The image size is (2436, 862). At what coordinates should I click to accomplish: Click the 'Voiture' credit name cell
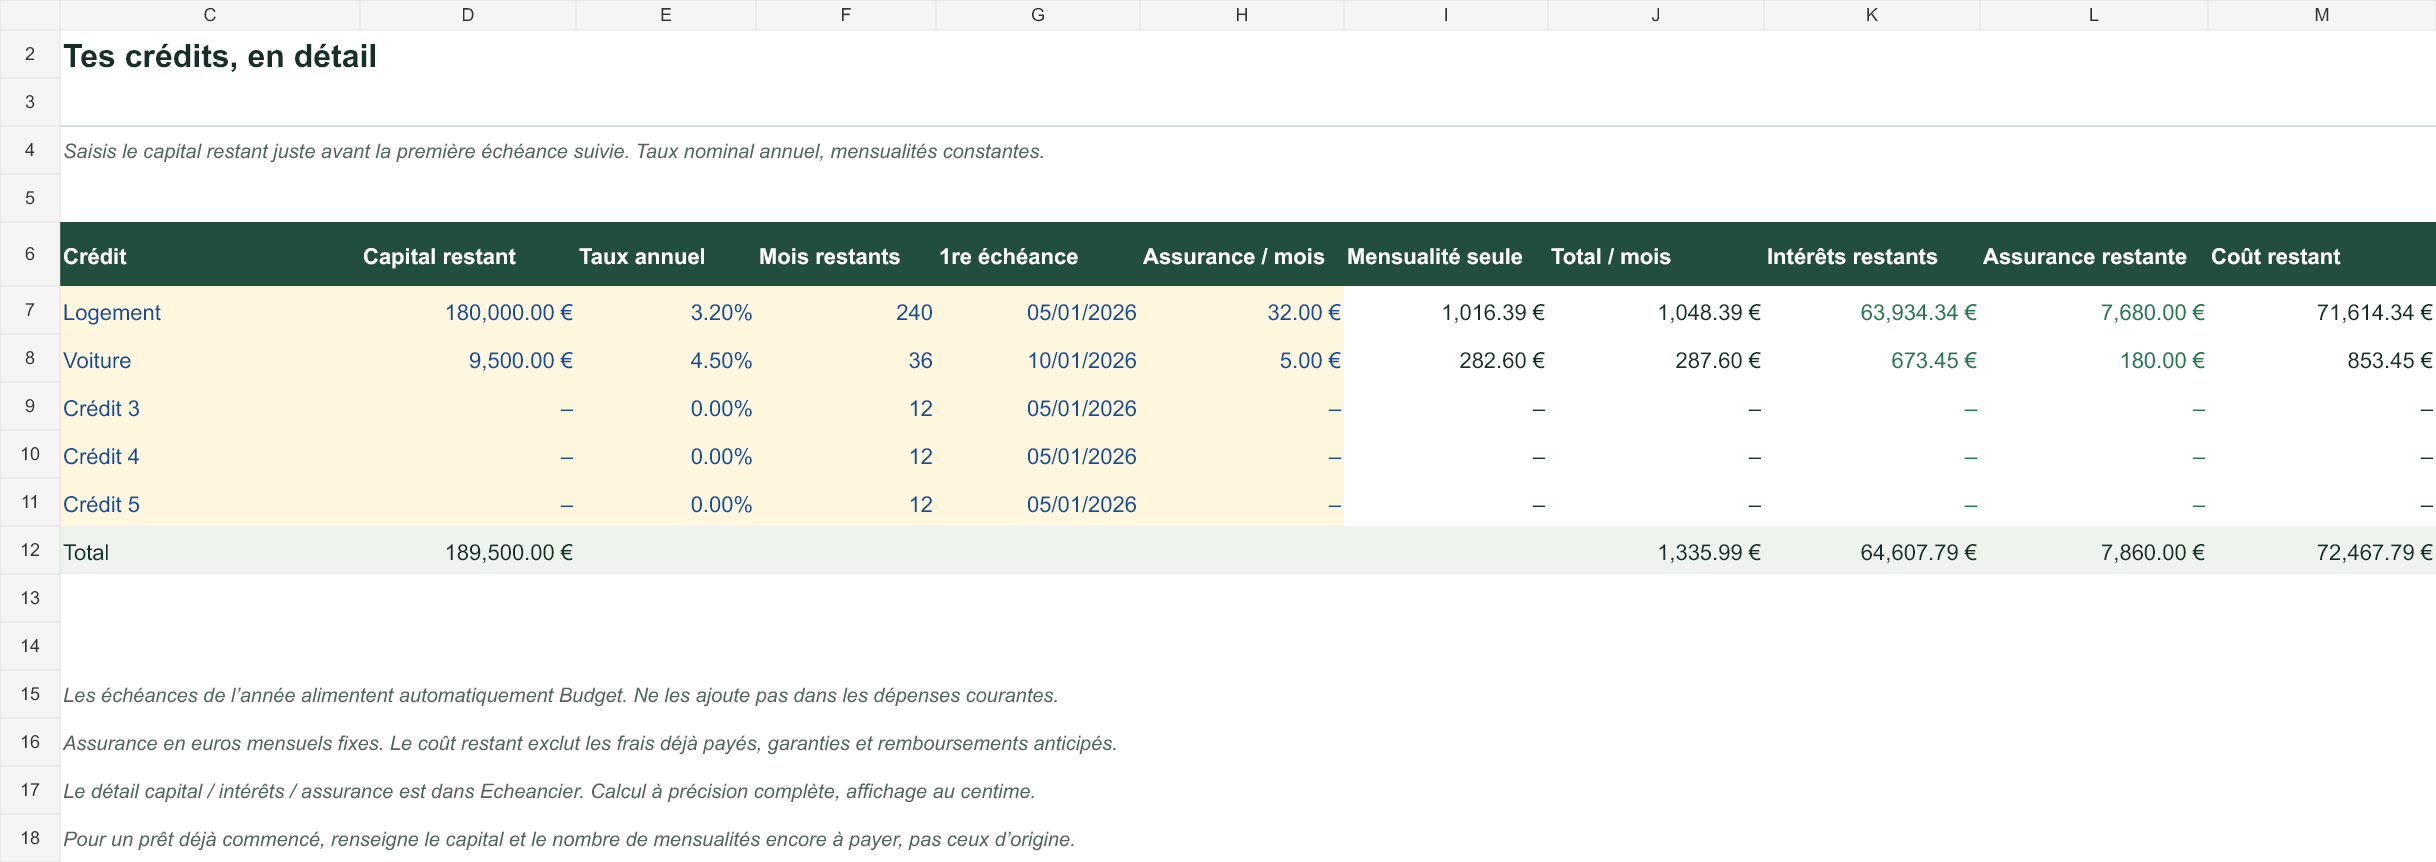pyautogui.click(x=210, y=360)
